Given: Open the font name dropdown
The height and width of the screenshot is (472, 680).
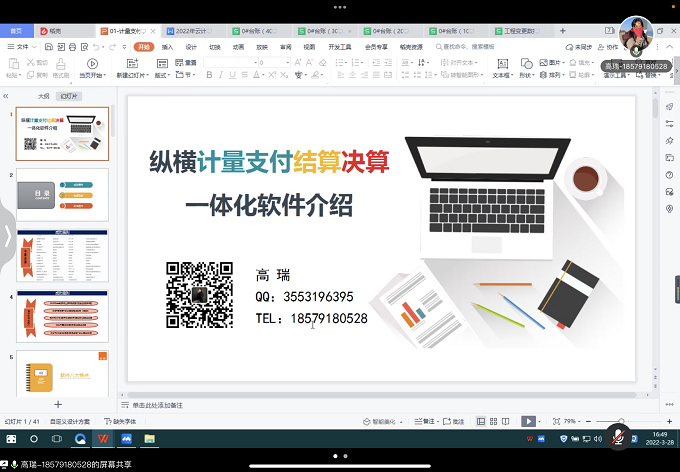Looking at the screenshot, I should pos(255,63).
